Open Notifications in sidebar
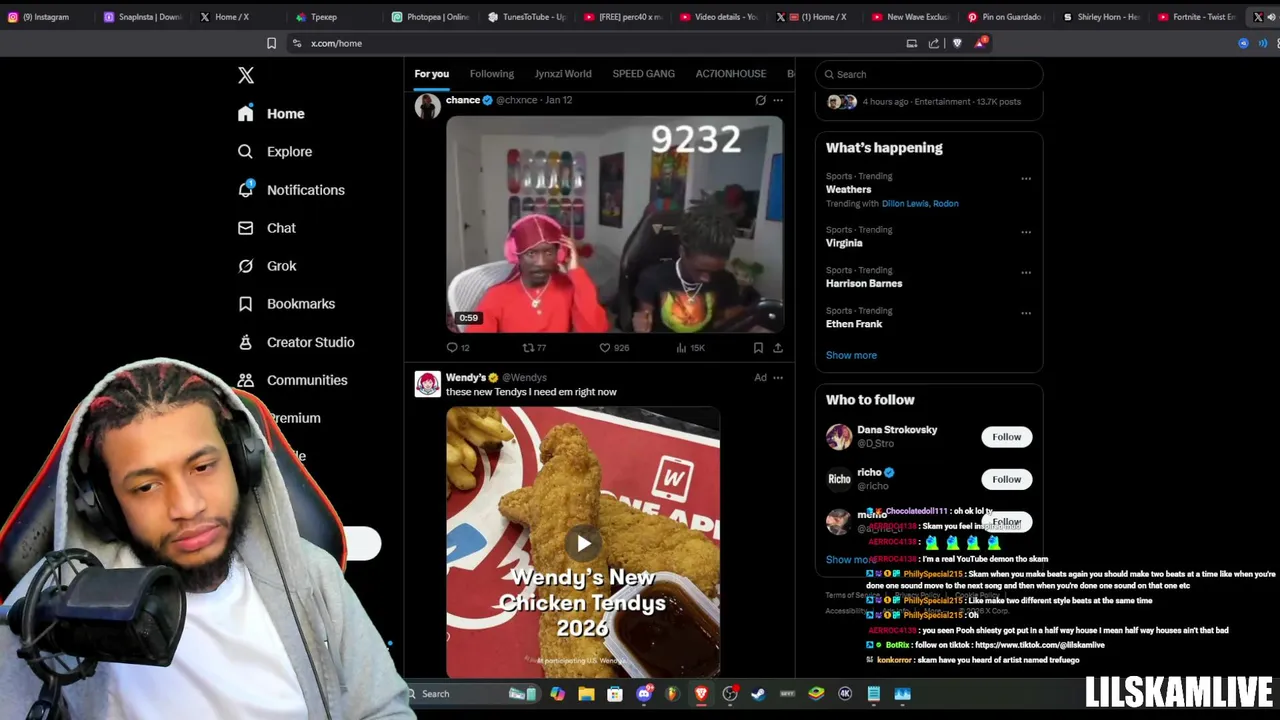The image size is (1280, 720). coord(291,190)
